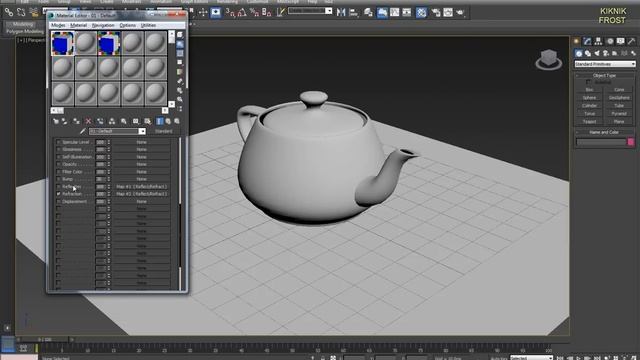Collapse the Name and Color rollout
The height and width of the screenshot is (360, 640).
point(604,132)
